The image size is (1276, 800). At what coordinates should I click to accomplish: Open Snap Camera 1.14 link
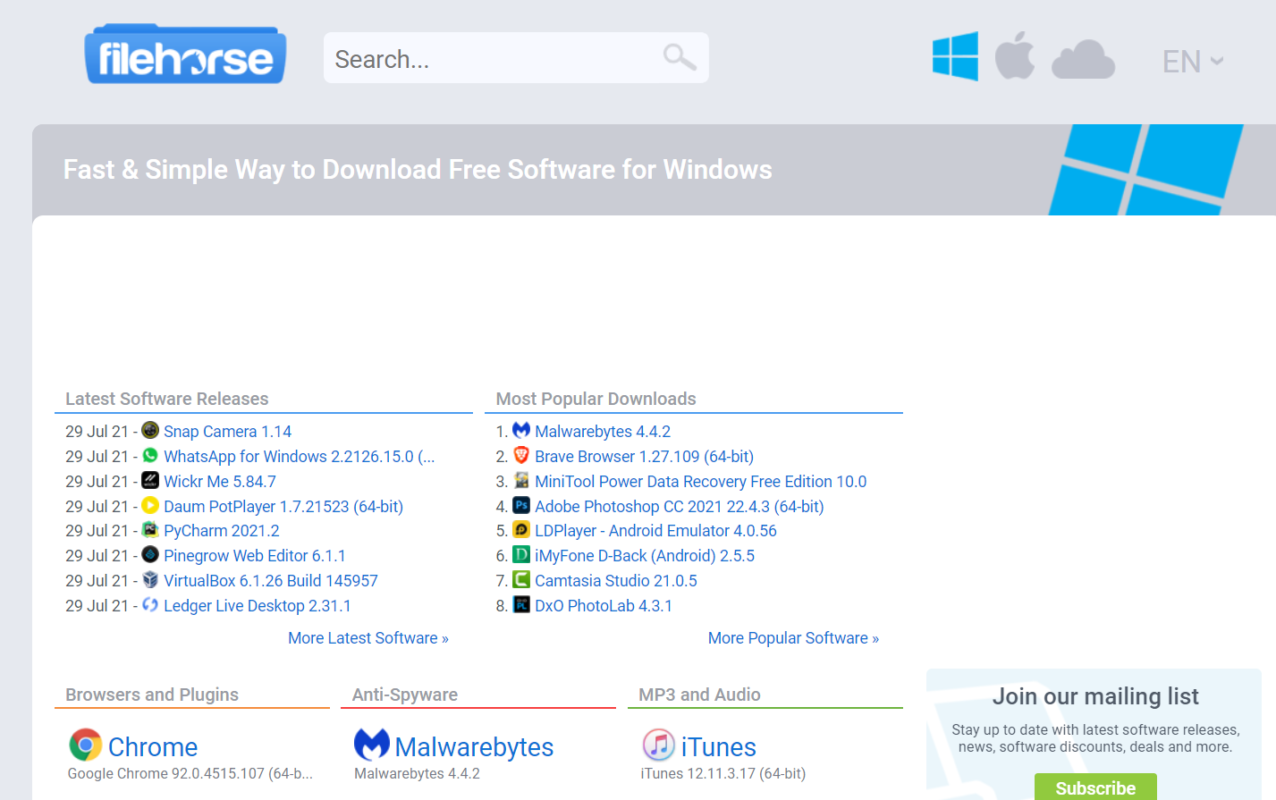point(227,432)
